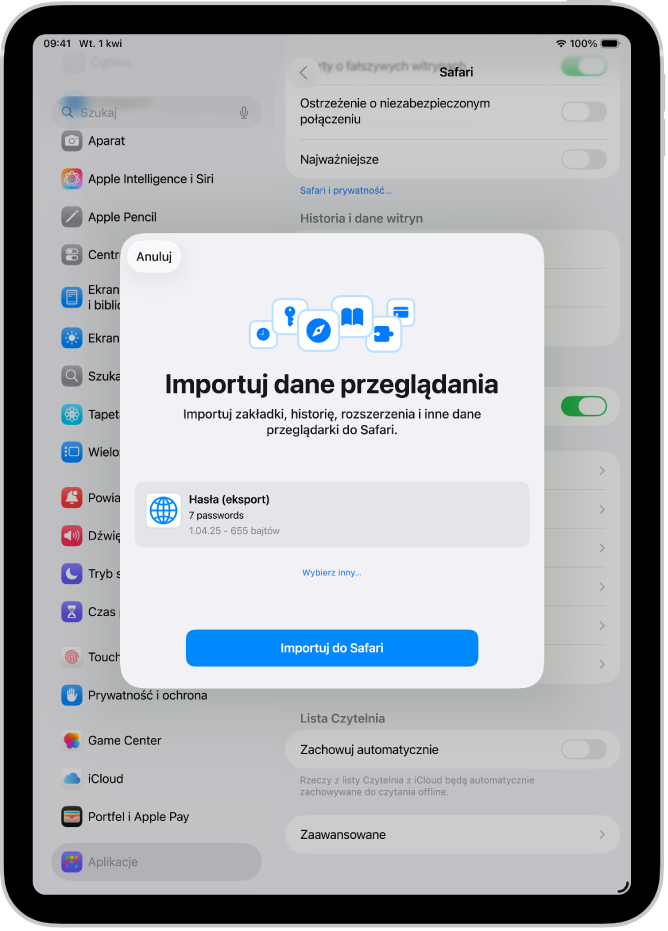Tap the Safari back chevron icon
Screen dimensions: 668x931
303,73
